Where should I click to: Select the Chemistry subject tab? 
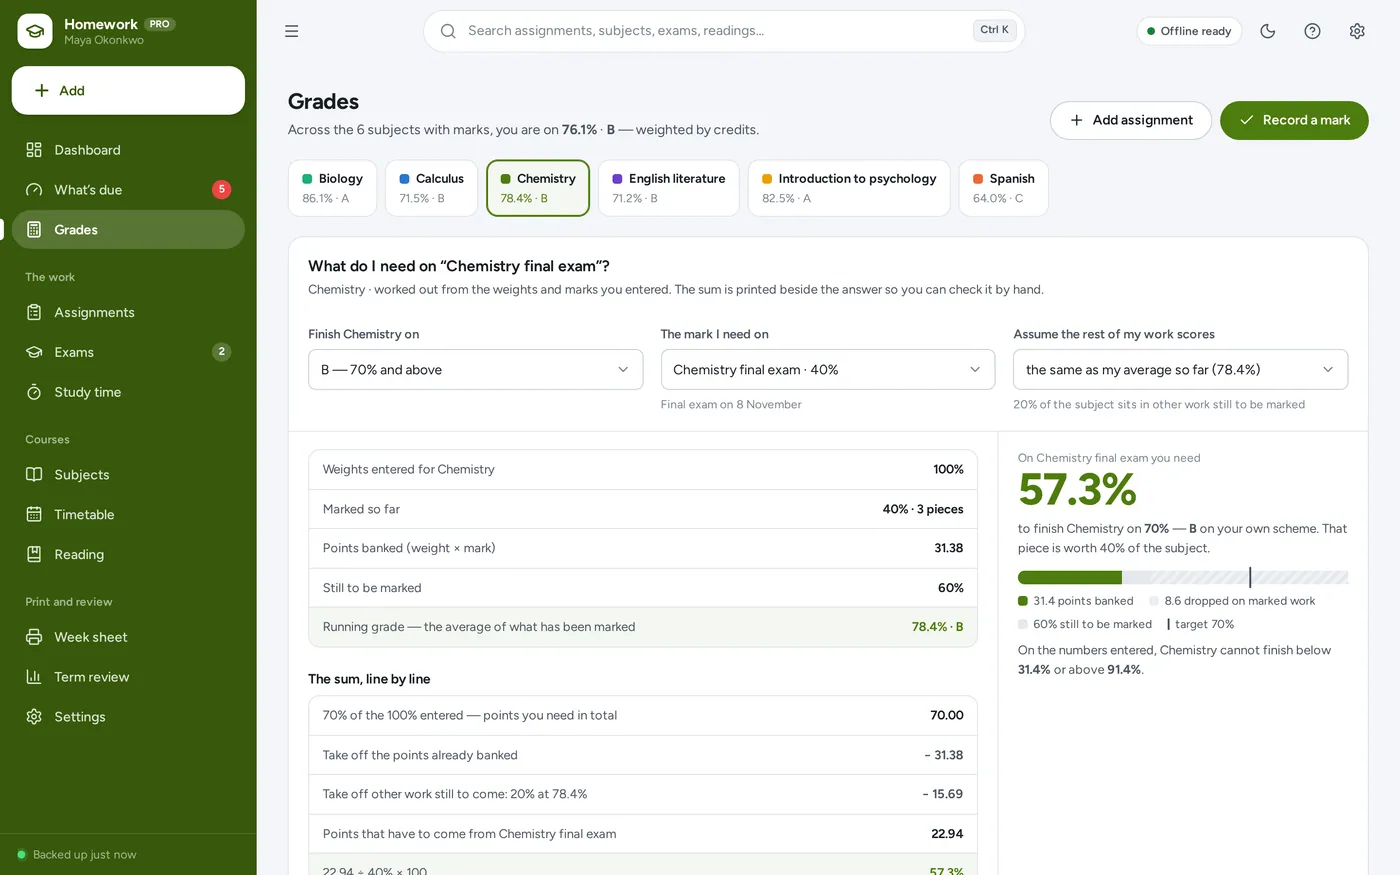tap(538, 188)
